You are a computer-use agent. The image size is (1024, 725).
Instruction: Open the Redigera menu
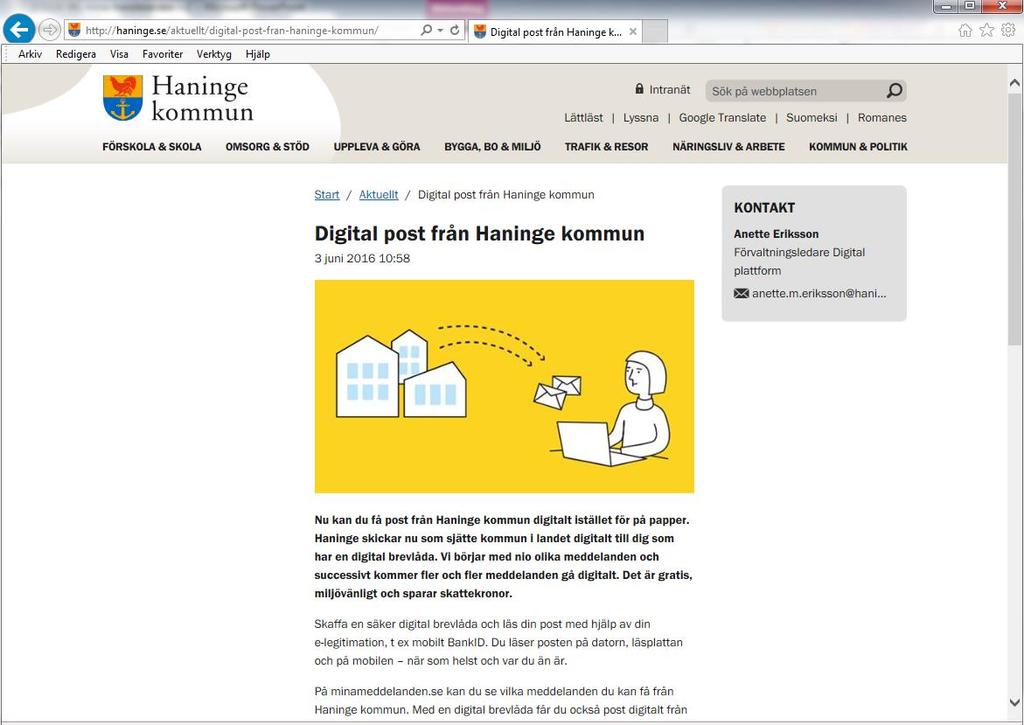pyautogui.click(x=76, y=54)
